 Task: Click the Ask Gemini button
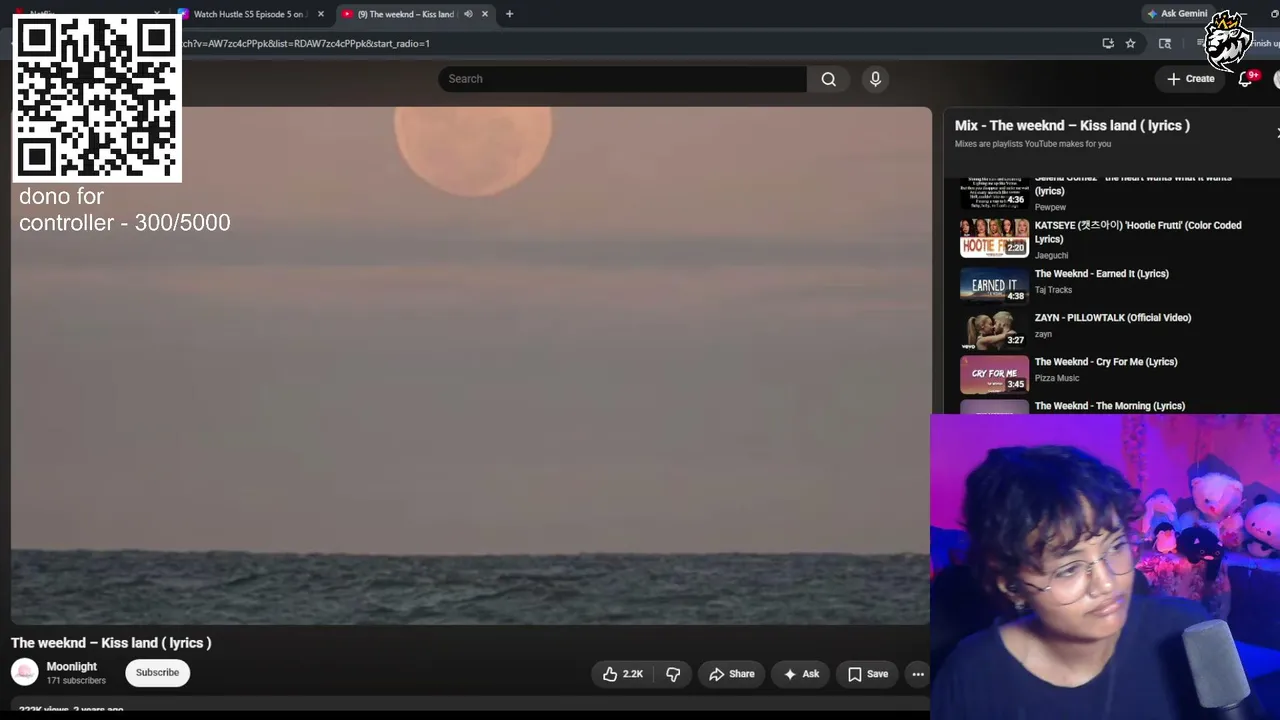coord(1178,14)
